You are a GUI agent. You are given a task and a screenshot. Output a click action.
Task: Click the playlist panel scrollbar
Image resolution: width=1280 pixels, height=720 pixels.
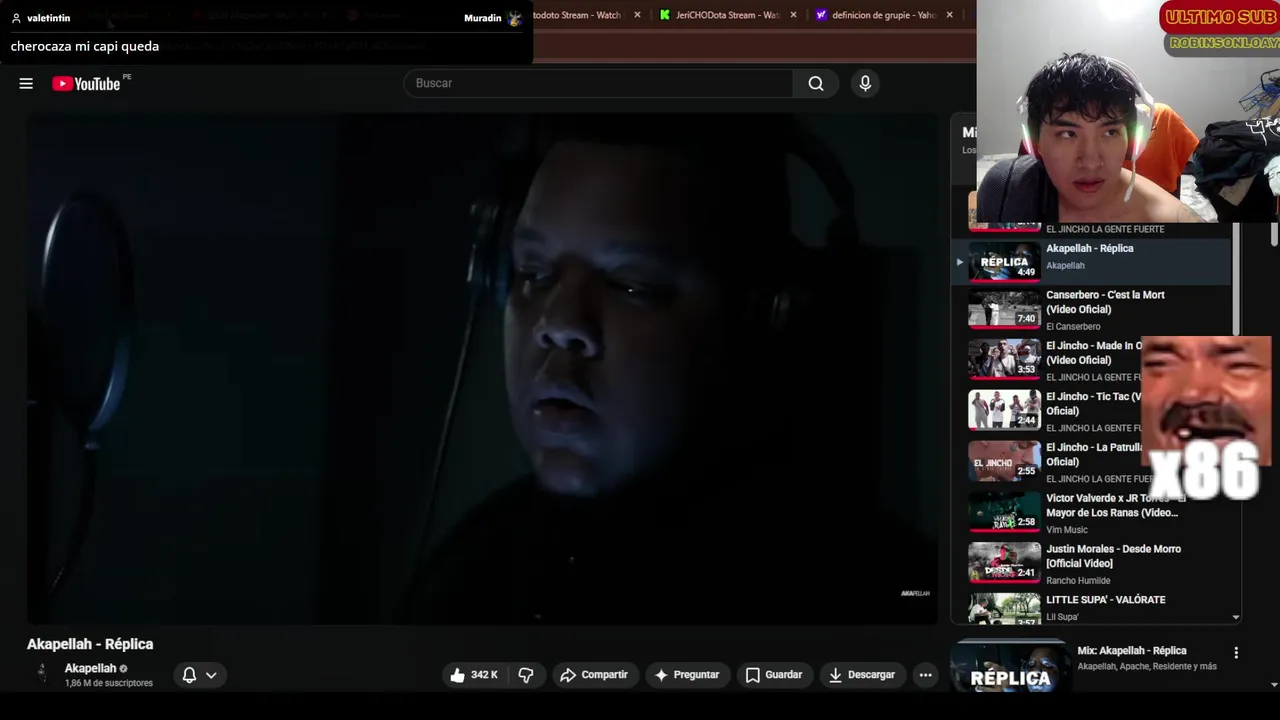[1236, 280]
